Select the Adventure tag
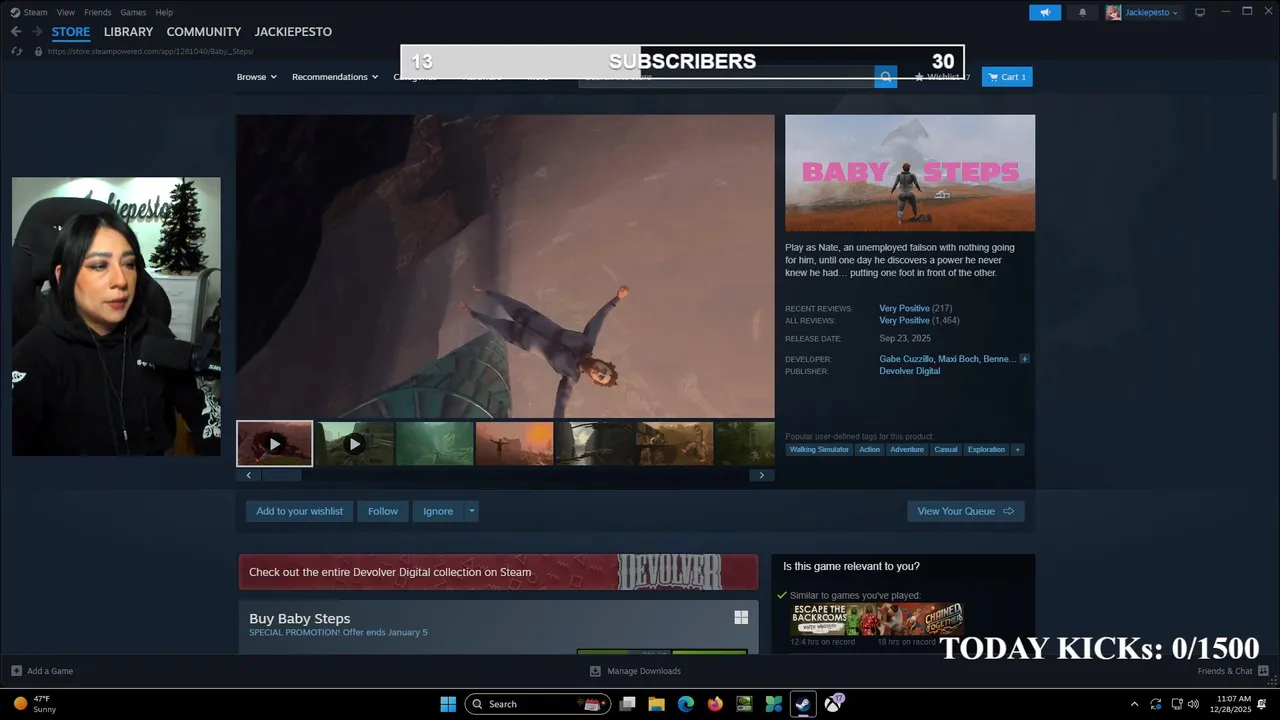Screen dimensions: 1280x720 tap(907, 449)
